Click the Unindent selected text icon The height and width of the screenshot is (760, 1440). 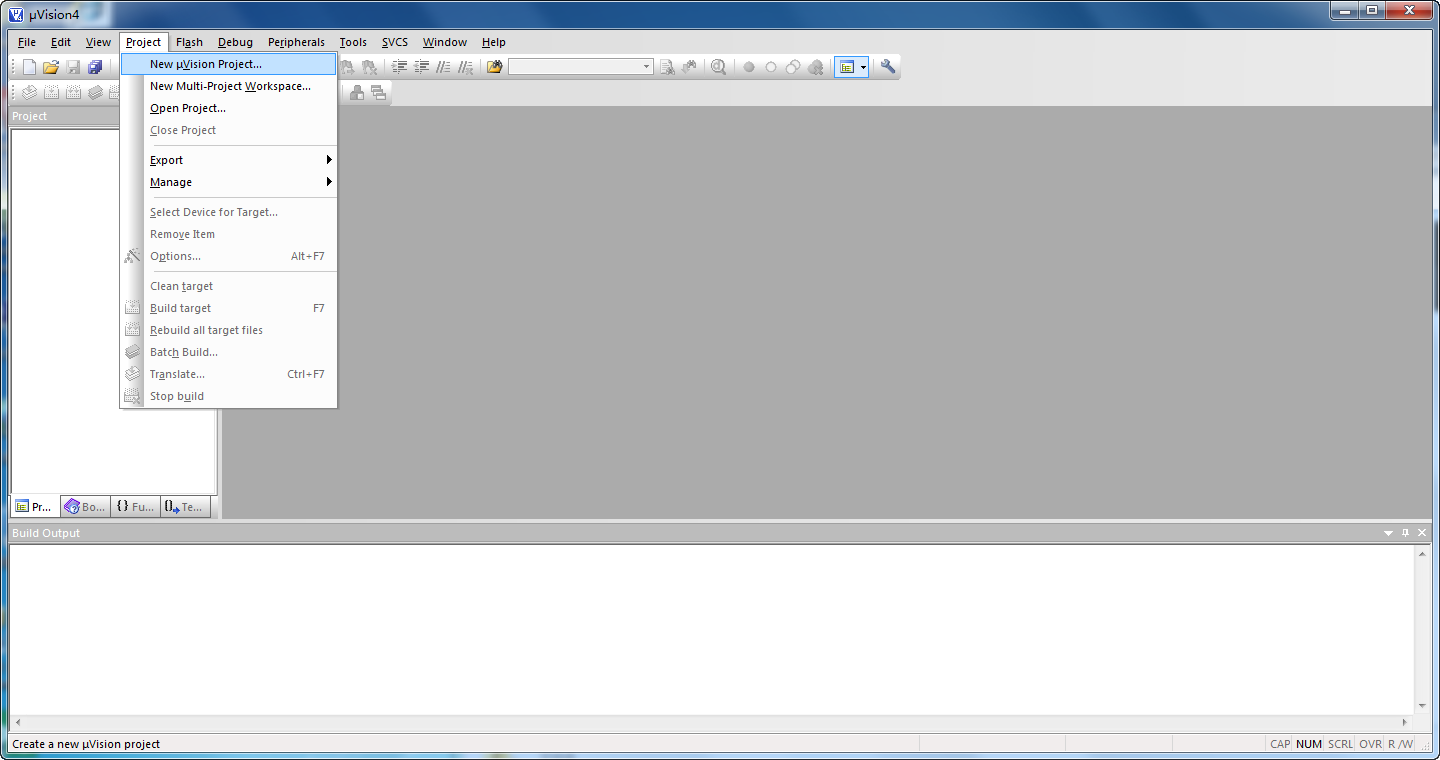tap(422, 67)
